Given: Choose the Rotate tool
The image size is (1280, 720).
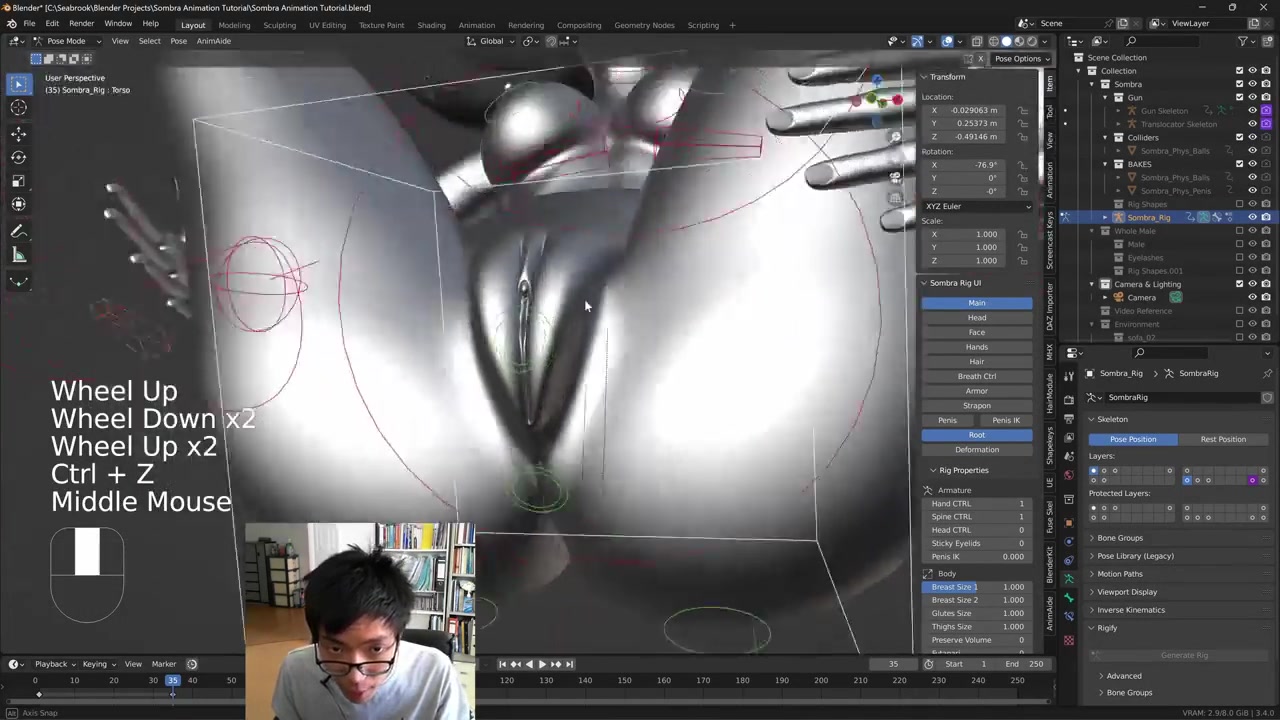Looking at the screenshot, I should tap(18, 157).
